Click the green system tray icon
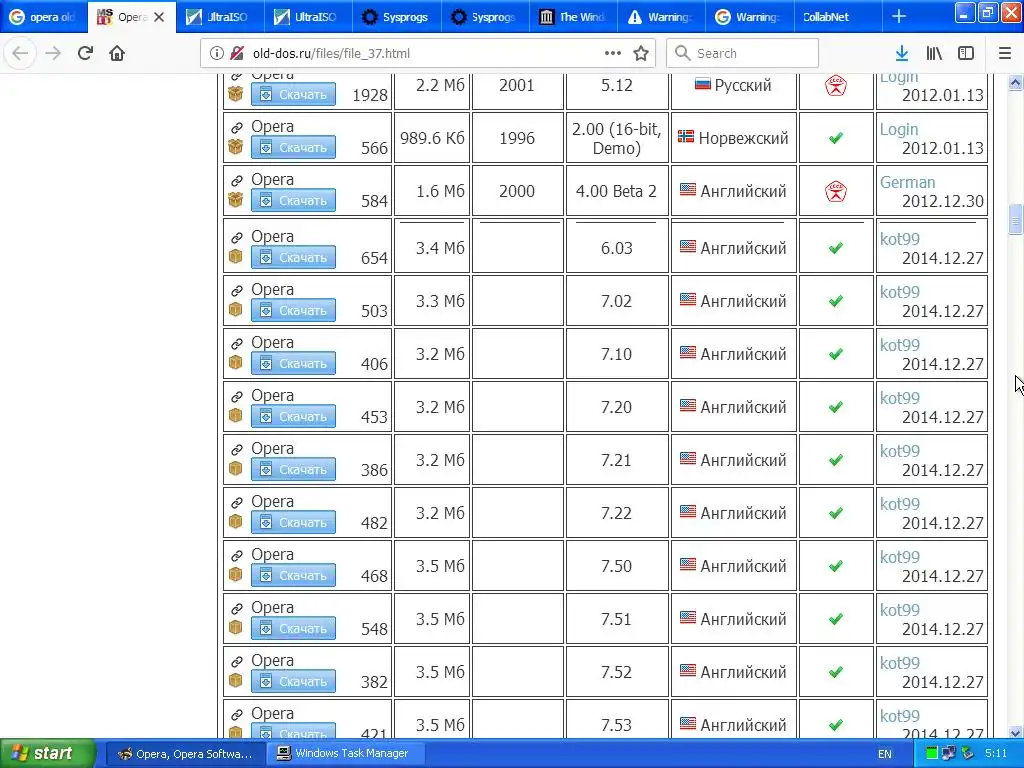 pyautogui.click(x=932, y=754)
